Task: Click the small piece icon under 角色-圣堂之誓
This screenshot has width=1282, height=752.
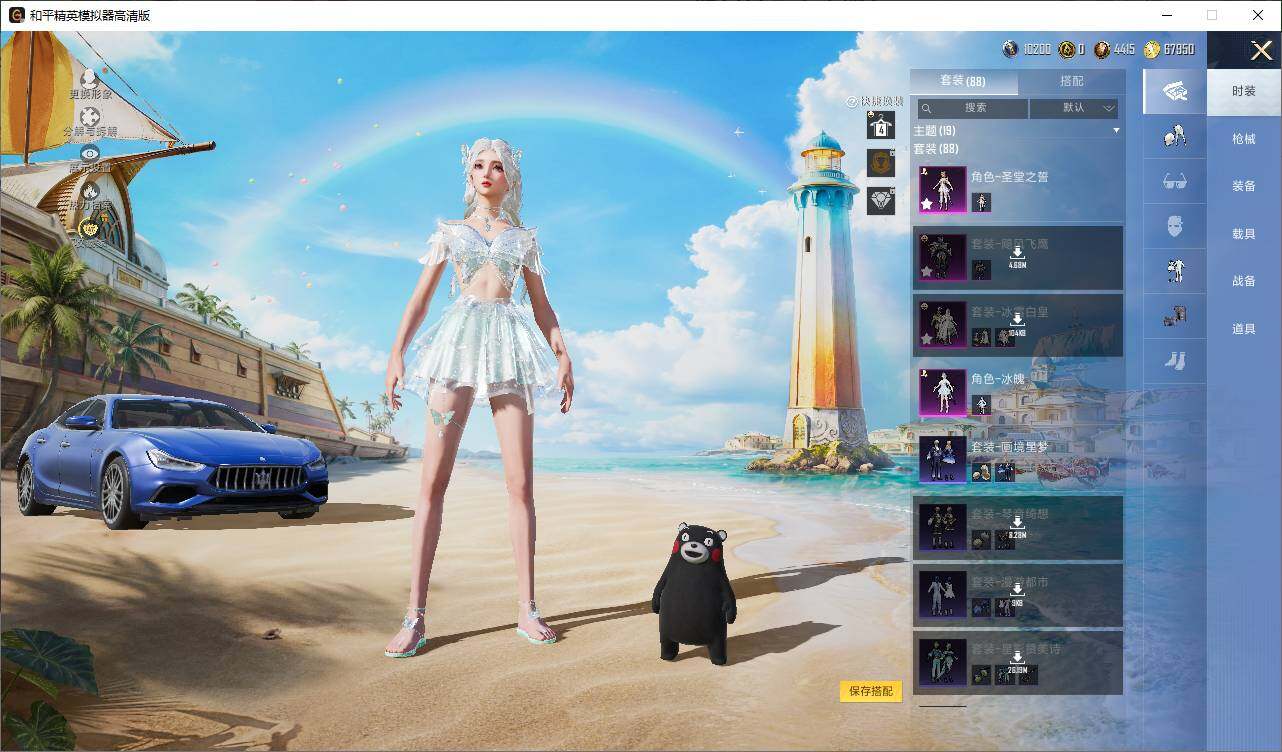Action: point(981,203)
